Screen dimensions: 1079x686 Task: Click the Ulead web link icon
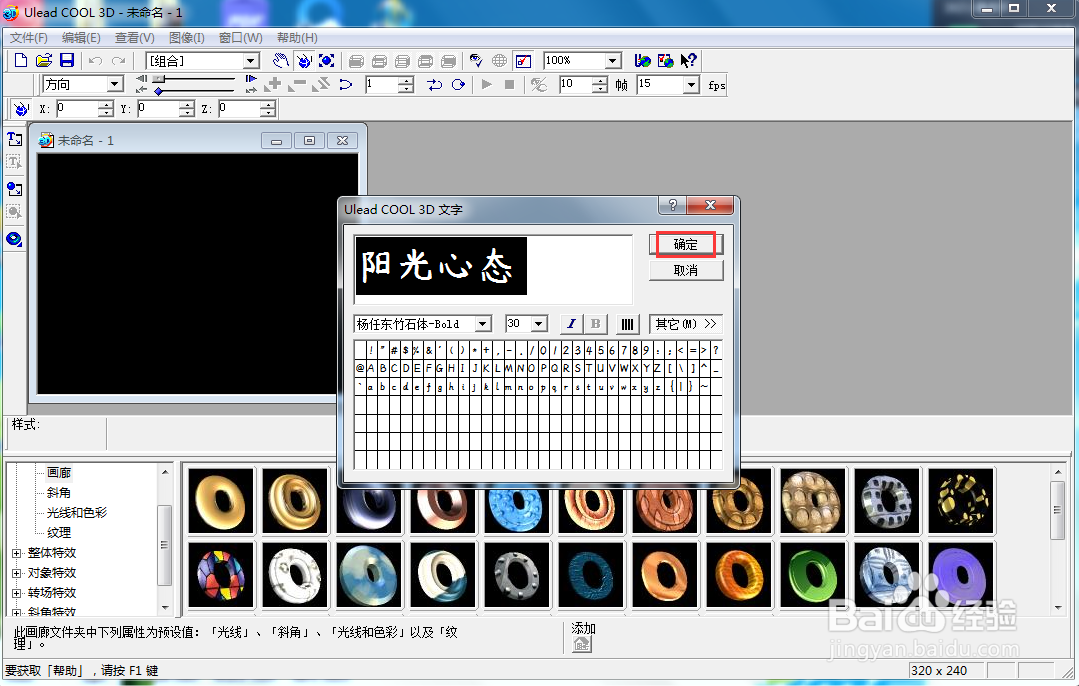(x=642, y=61)
